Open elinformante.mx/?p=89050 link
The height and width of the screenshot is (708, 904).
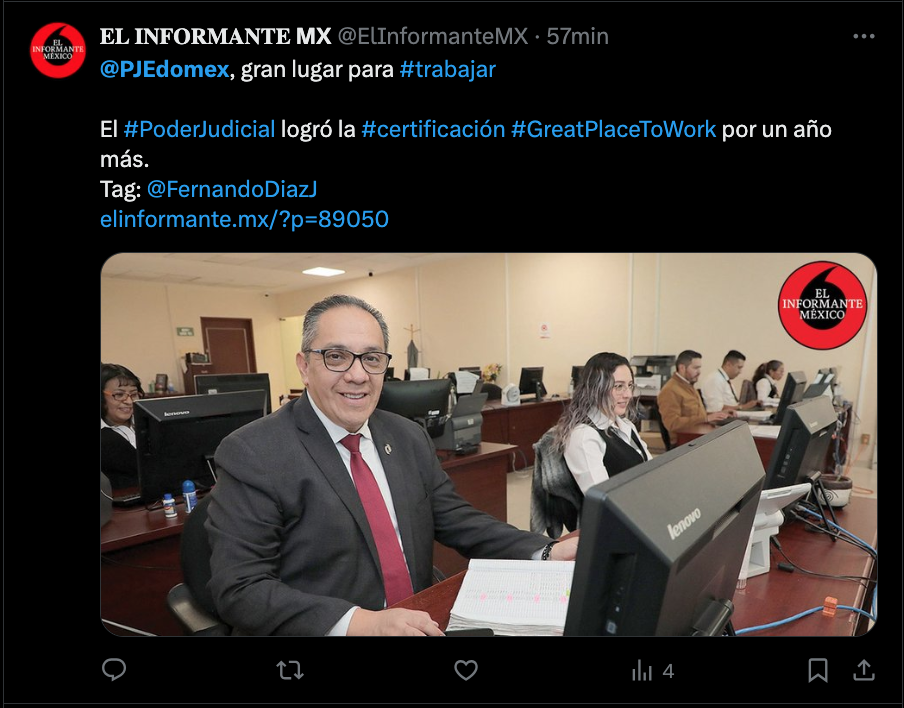(x=244, y=219)
